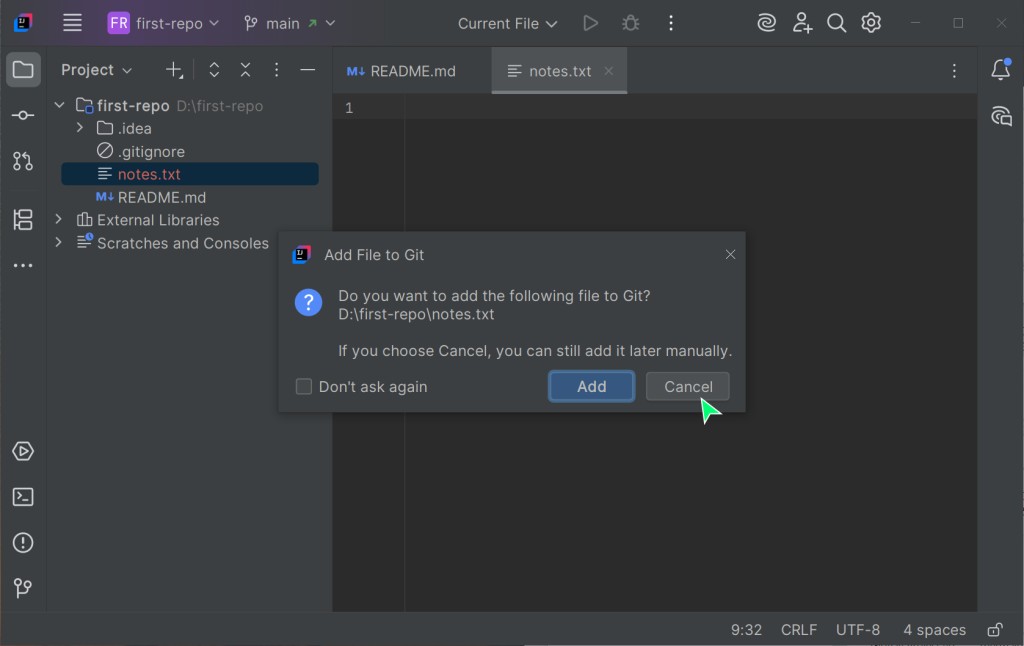Open the Commit tool window
Screen dimensions: 1024x646
tap(23, 115)
